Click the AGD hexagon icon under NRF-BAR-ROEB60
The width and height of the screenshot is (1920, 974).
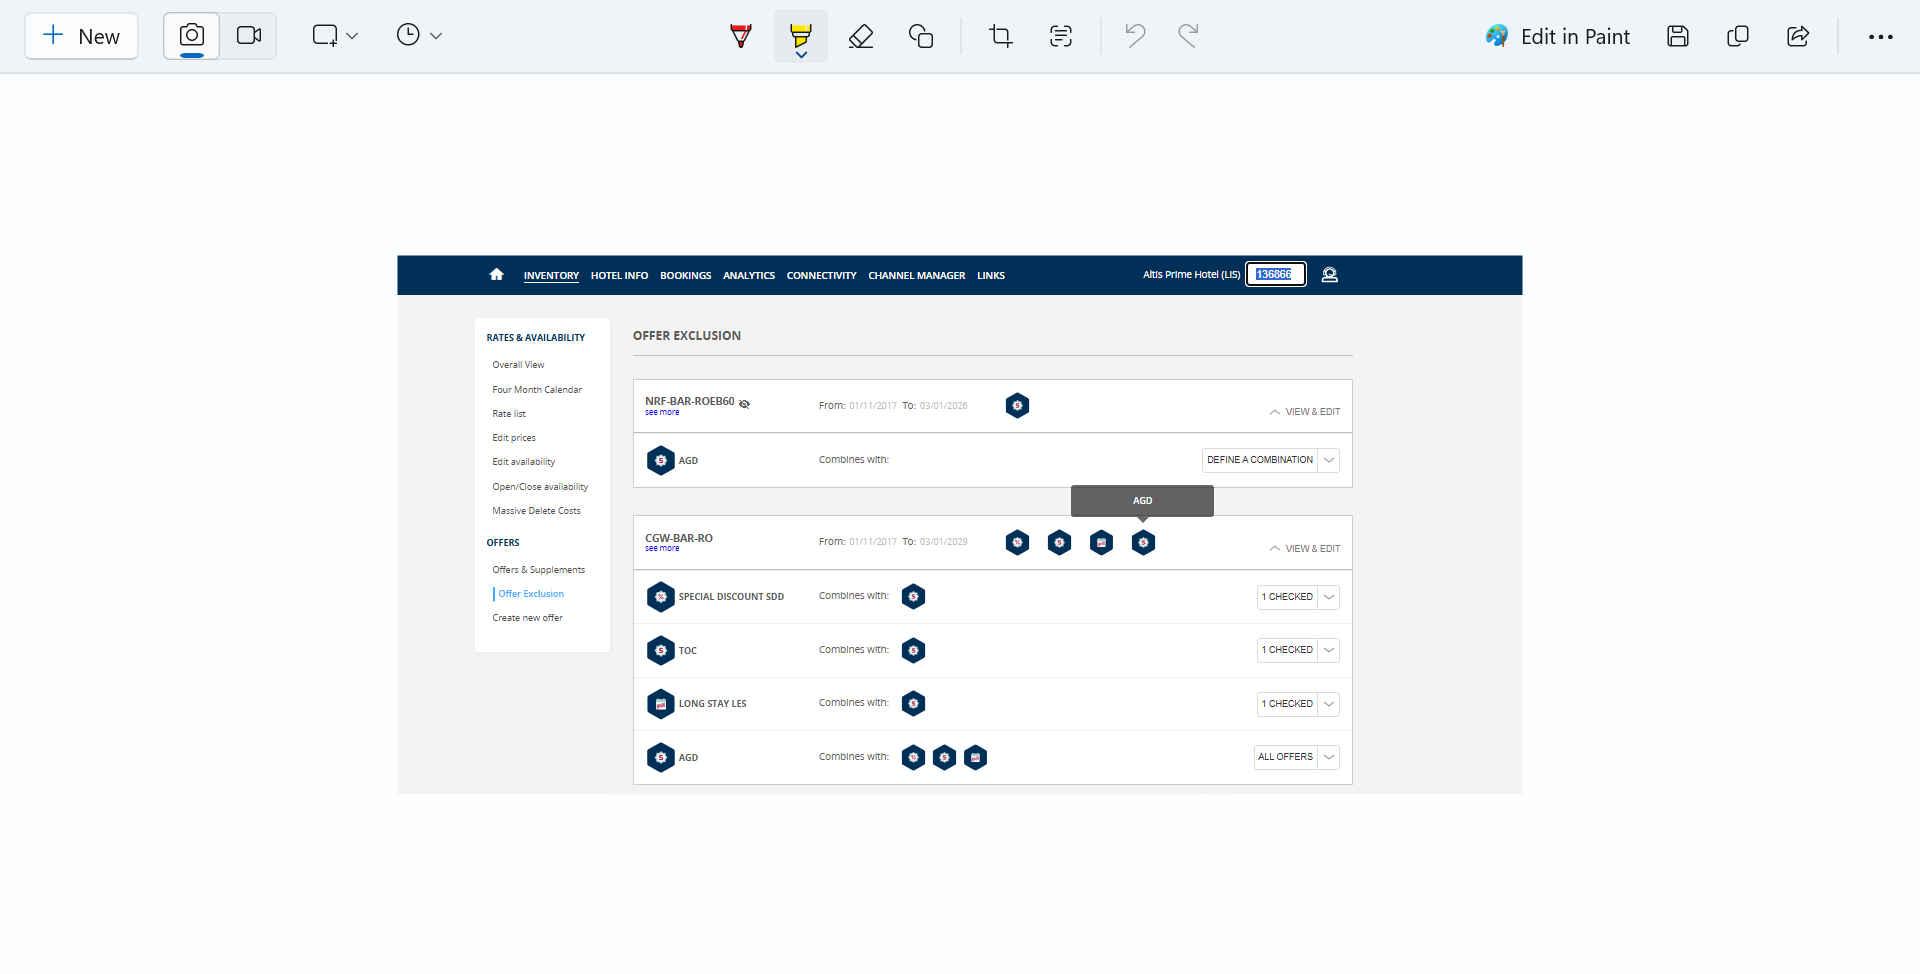click(660, 461)
